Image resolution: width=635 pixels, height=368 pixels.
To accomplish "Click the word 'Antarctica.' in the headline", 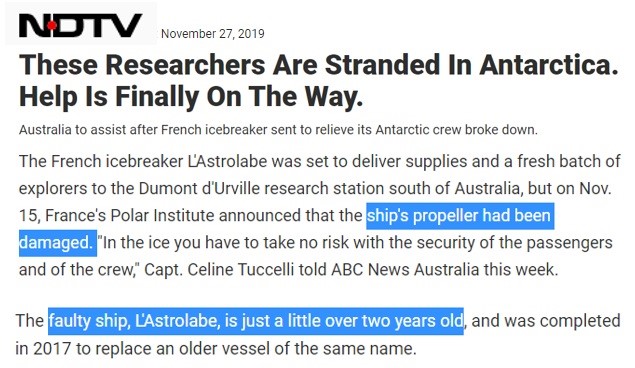I will click(x=549, y=65).
